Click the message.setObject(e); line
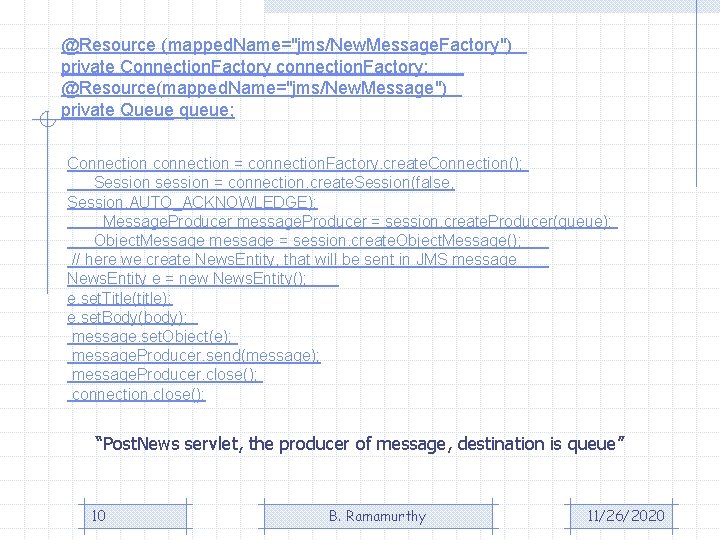This screenshot has width=720, height=540. [x=152, y=337]
